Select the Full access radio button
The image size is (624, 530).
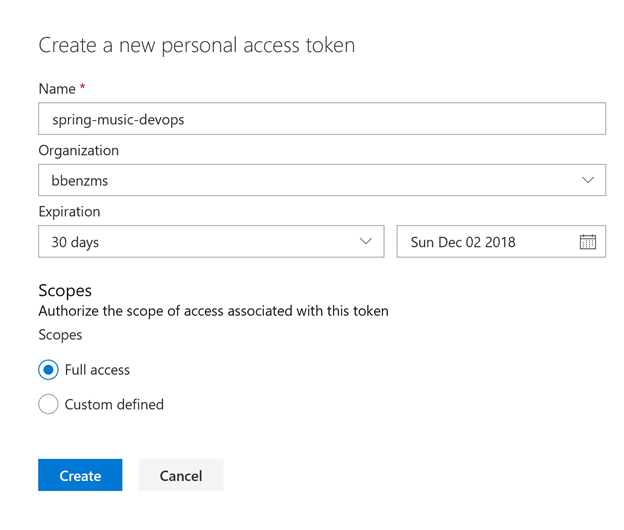click(48, 370)
